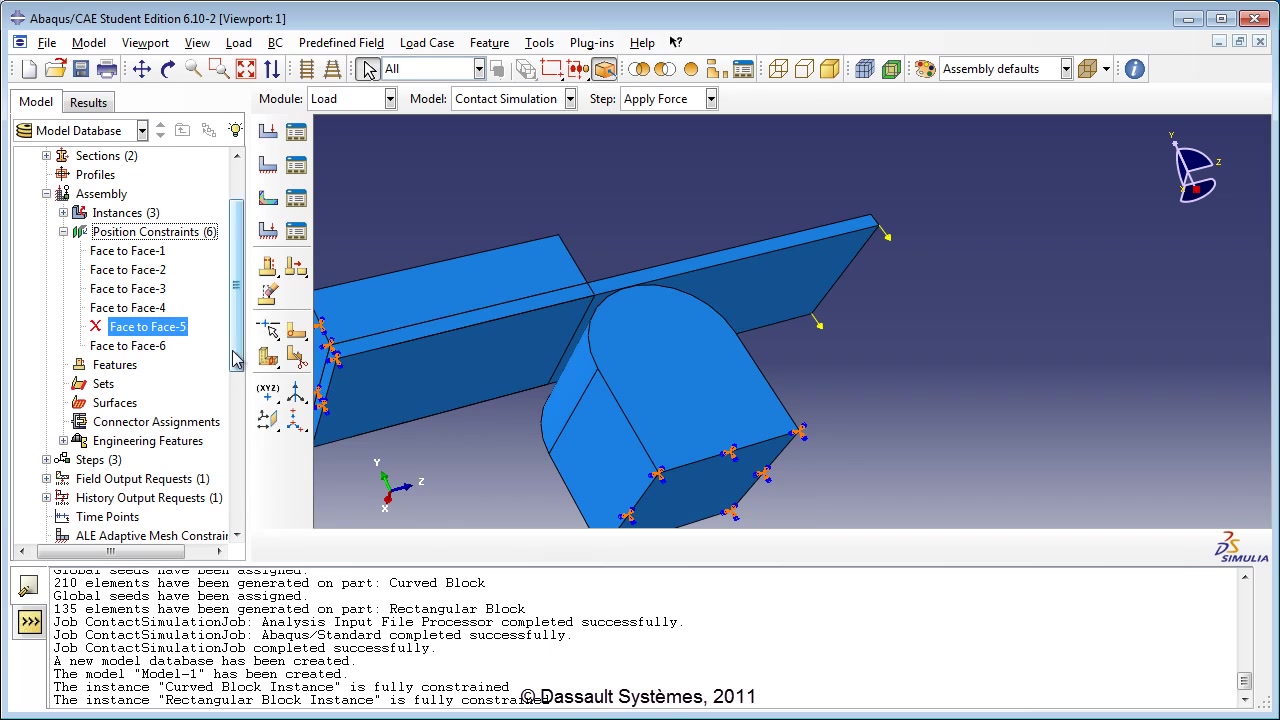Toggle mesh visibility cube icon
This screenshot has width=1280, height=720.
coord(865,69)
